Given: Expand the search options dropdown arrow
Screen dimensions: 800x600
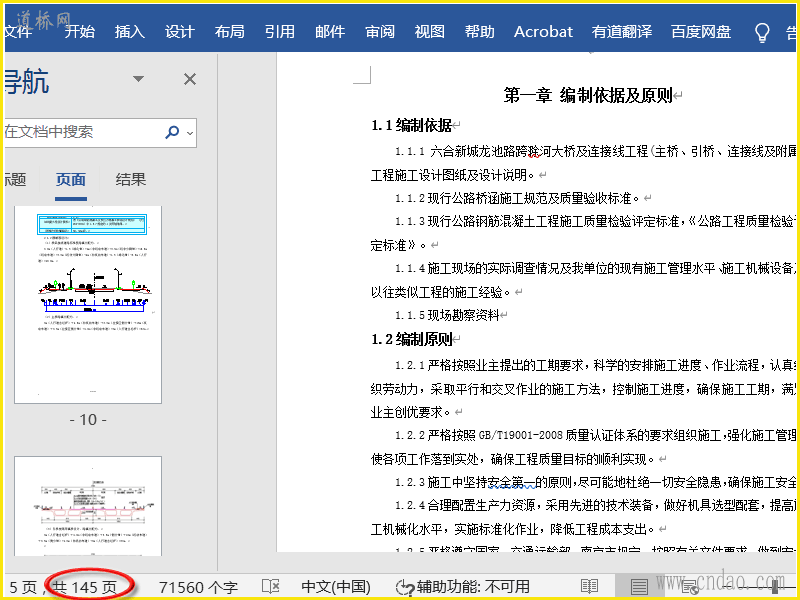Looking at the screenshot, I should click(190, 133).
